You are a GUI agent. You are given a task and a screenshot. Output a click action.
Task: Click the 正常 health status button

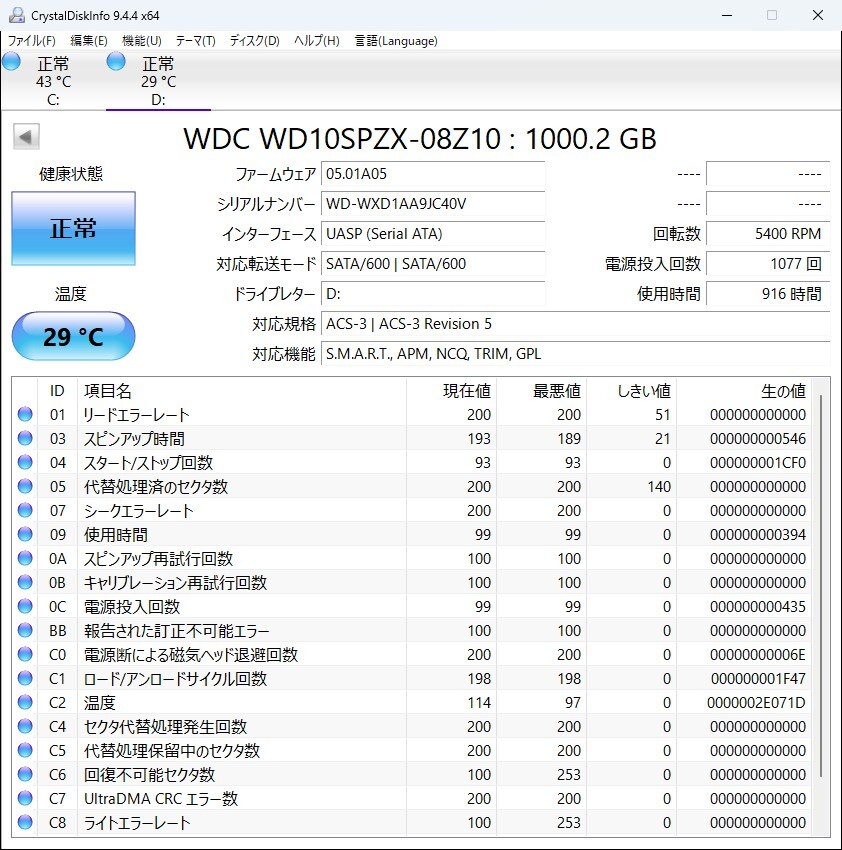coord(73,228)
